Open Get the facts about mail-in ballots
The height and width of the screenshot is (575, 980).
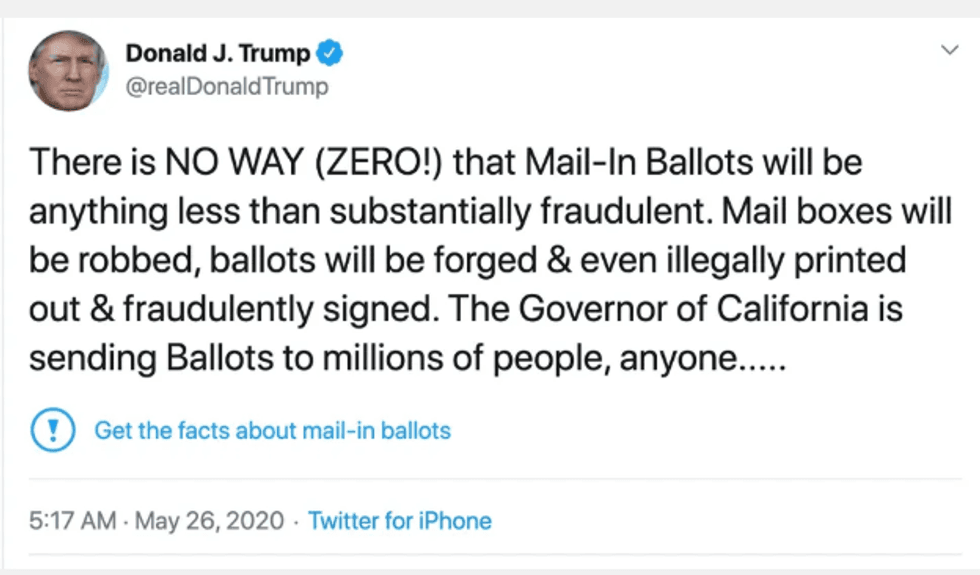[272, 431]
